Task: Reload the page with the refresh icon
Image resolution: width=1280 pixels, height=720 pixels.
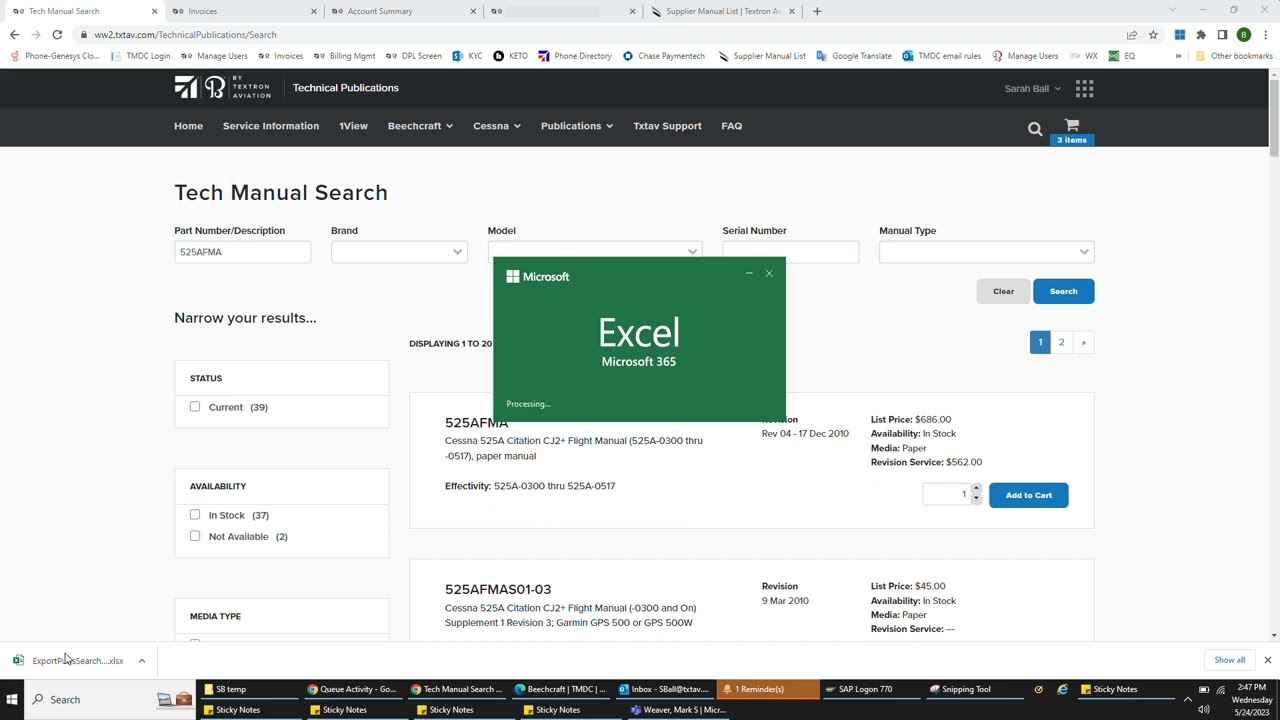Action: coord(57,35)
